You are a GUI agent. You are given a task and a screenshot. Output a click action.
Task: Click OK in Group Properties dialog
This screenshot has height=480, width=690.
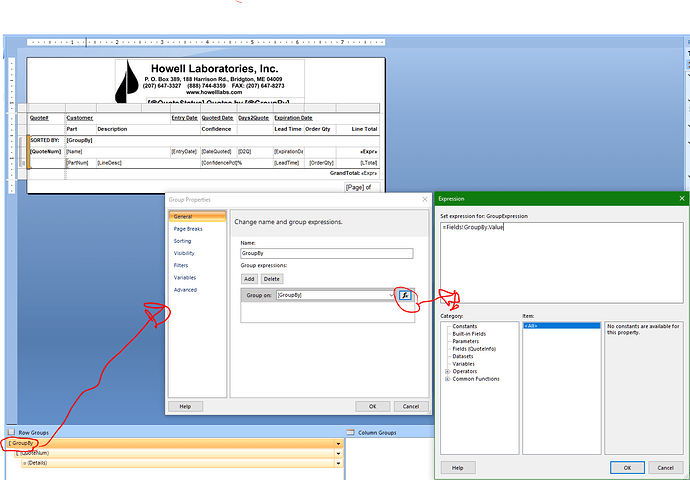pos(373,407)
